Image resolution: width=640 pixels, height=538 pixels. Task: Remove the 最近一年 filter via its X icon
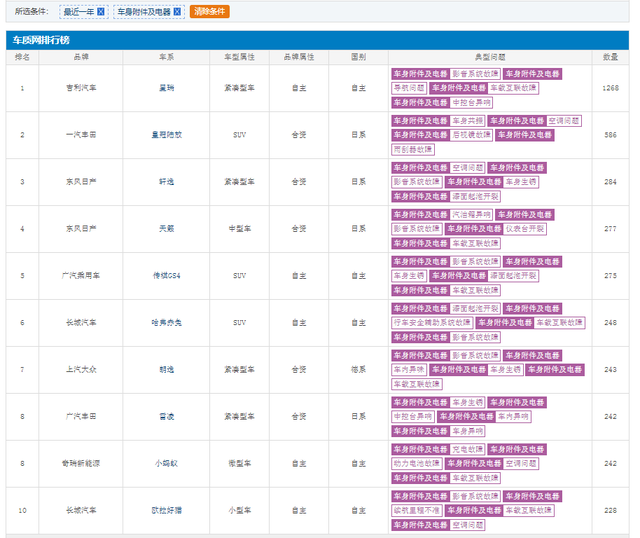click(100, 12)
